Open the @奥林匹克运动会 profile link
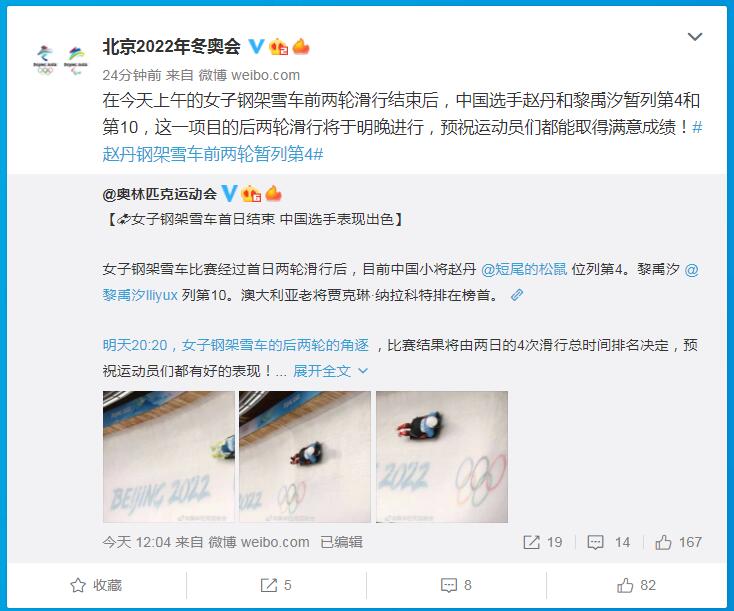The image size is (734, 611). click(160, 193)
